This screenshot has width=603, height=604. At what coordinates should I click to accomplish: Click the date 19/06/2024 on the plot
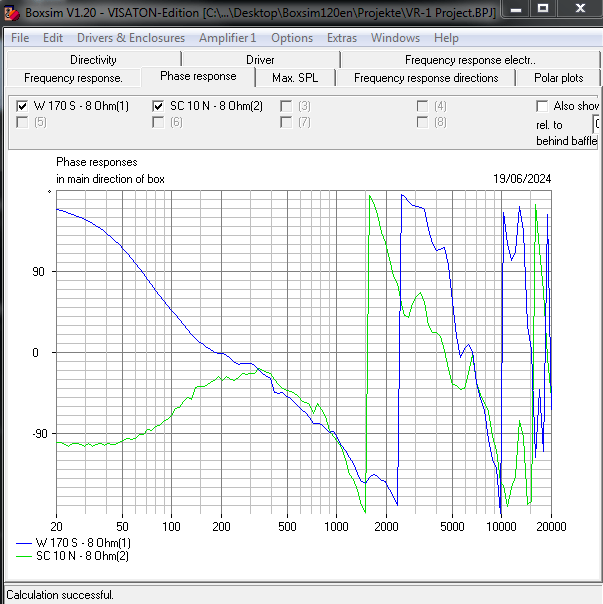click(522, 179)
